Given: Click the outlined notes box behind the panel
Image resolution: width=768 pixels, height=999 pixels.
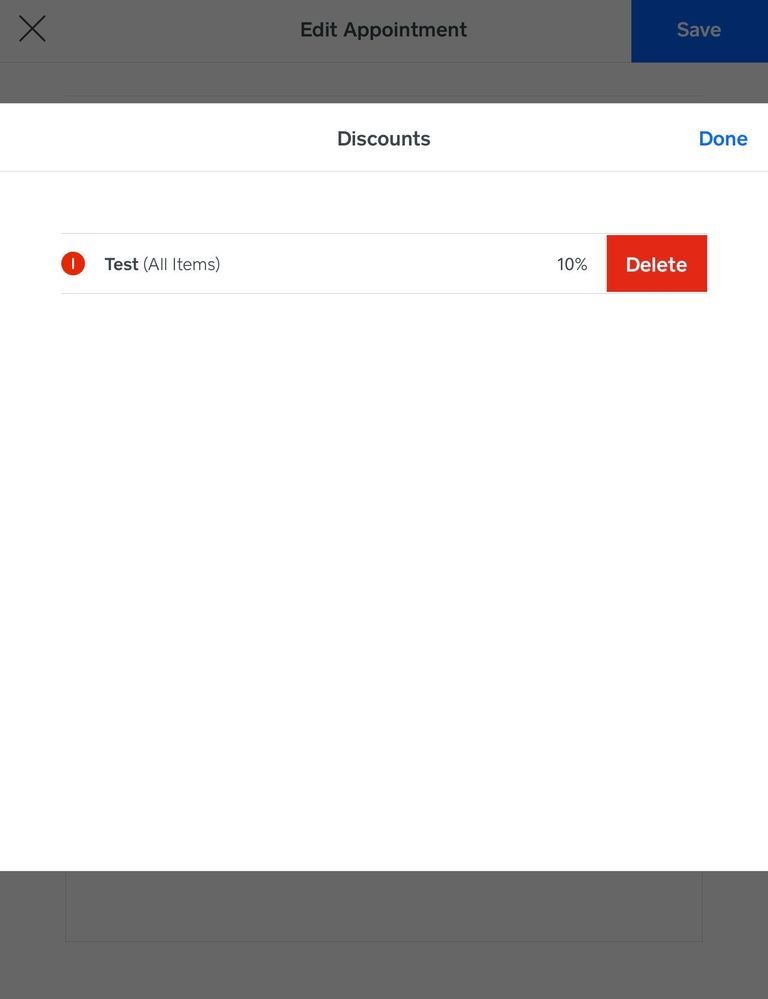Looking at the screenshot, I should coord(384,906).
